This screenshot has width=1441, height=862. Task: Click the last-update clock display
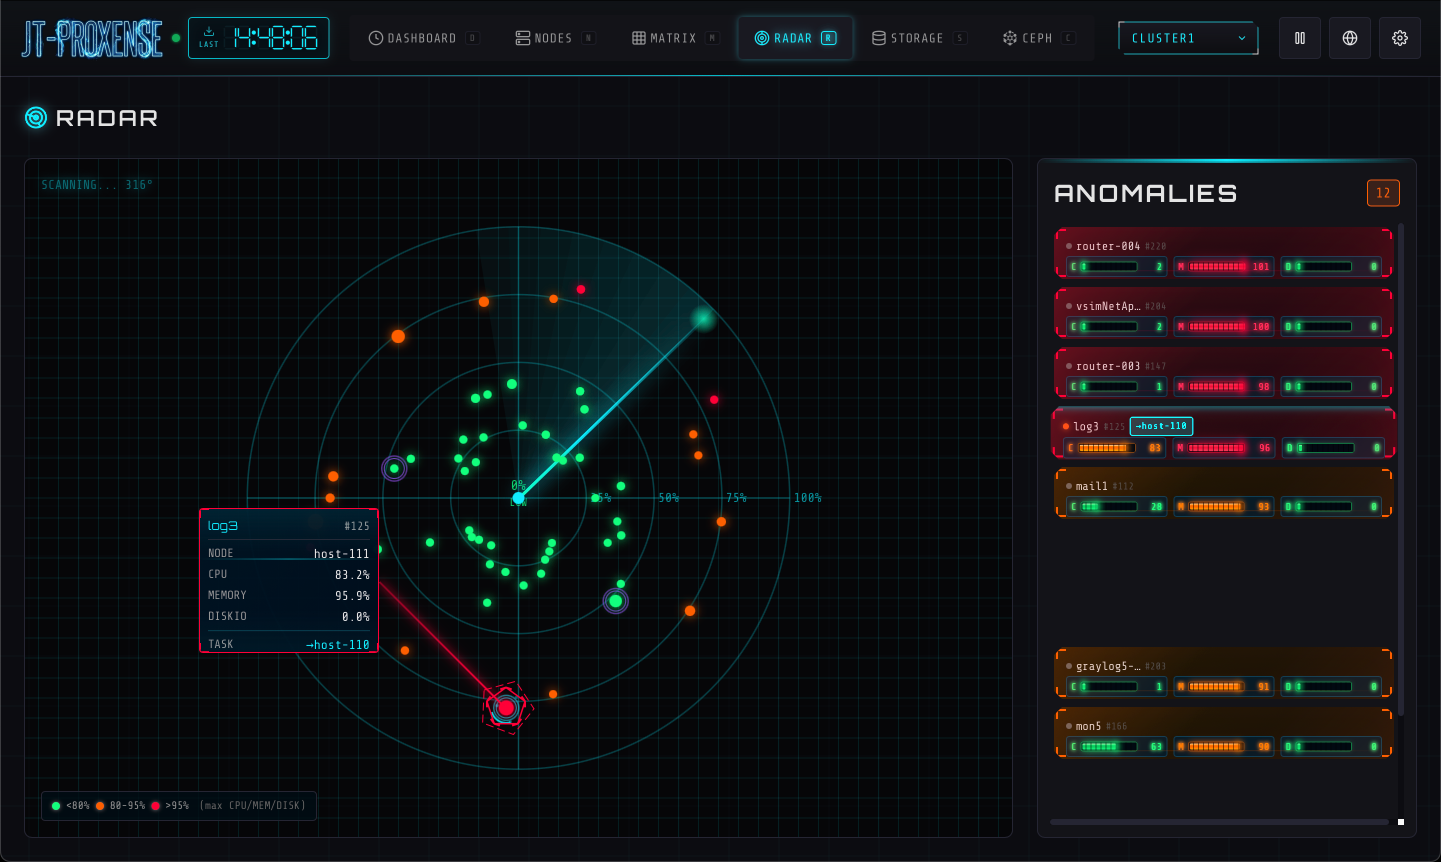(258, 38)
